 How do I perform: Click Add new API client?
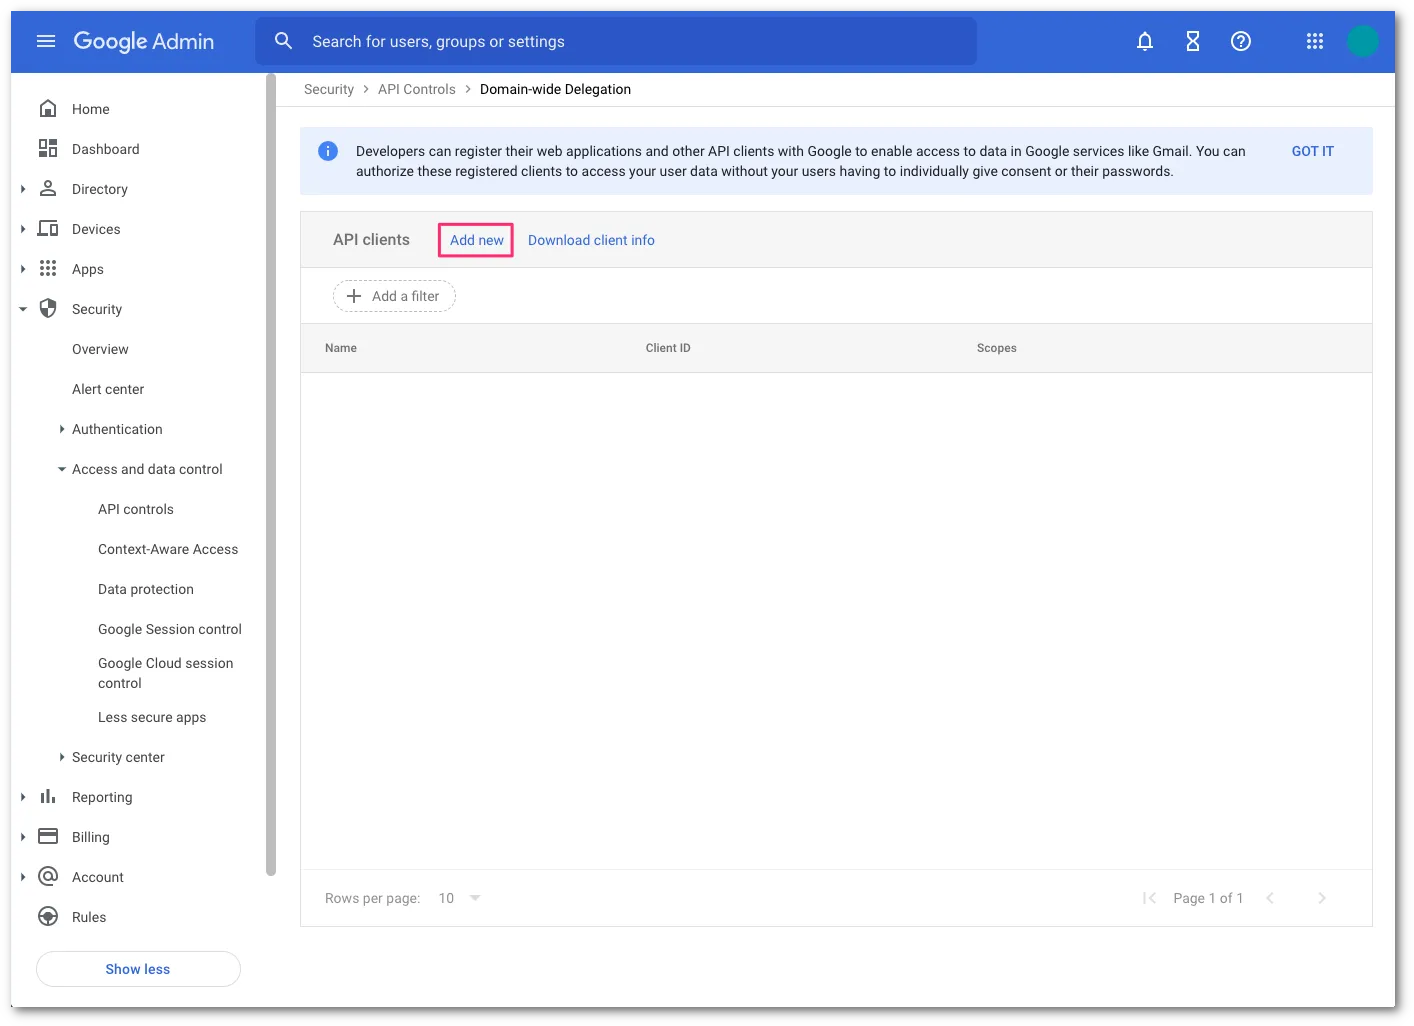(476, 240)
